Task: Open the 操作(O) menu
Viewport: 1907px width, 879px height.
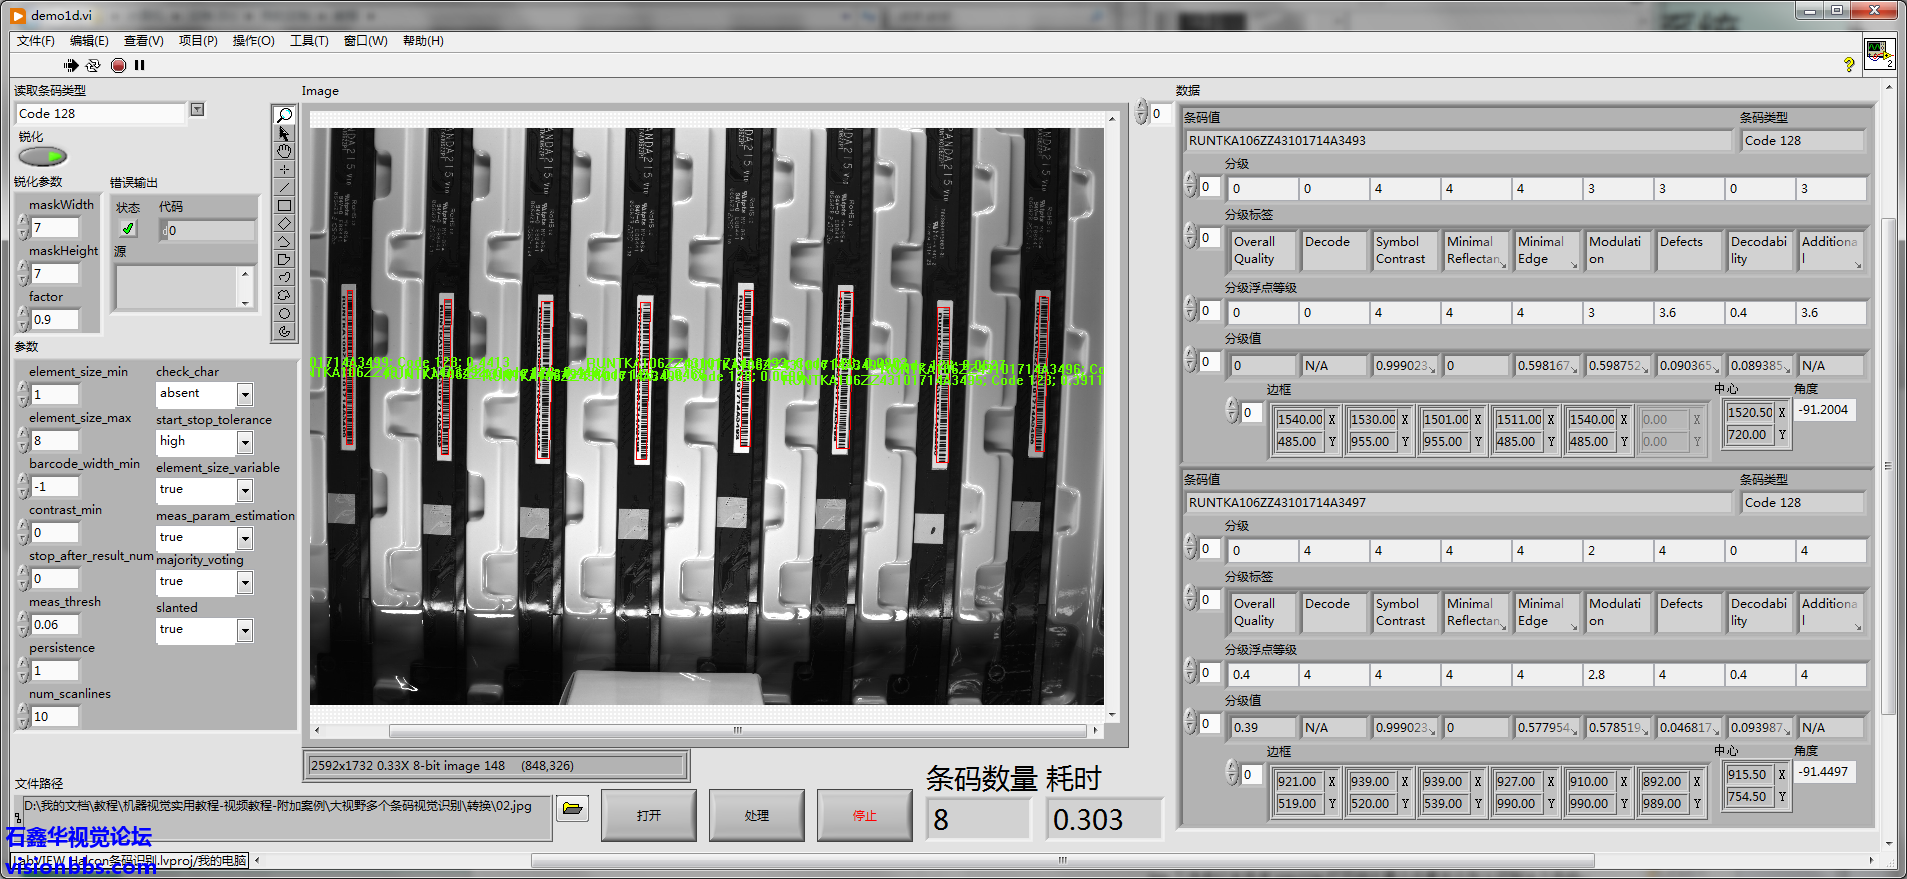Action: (253, 41)
